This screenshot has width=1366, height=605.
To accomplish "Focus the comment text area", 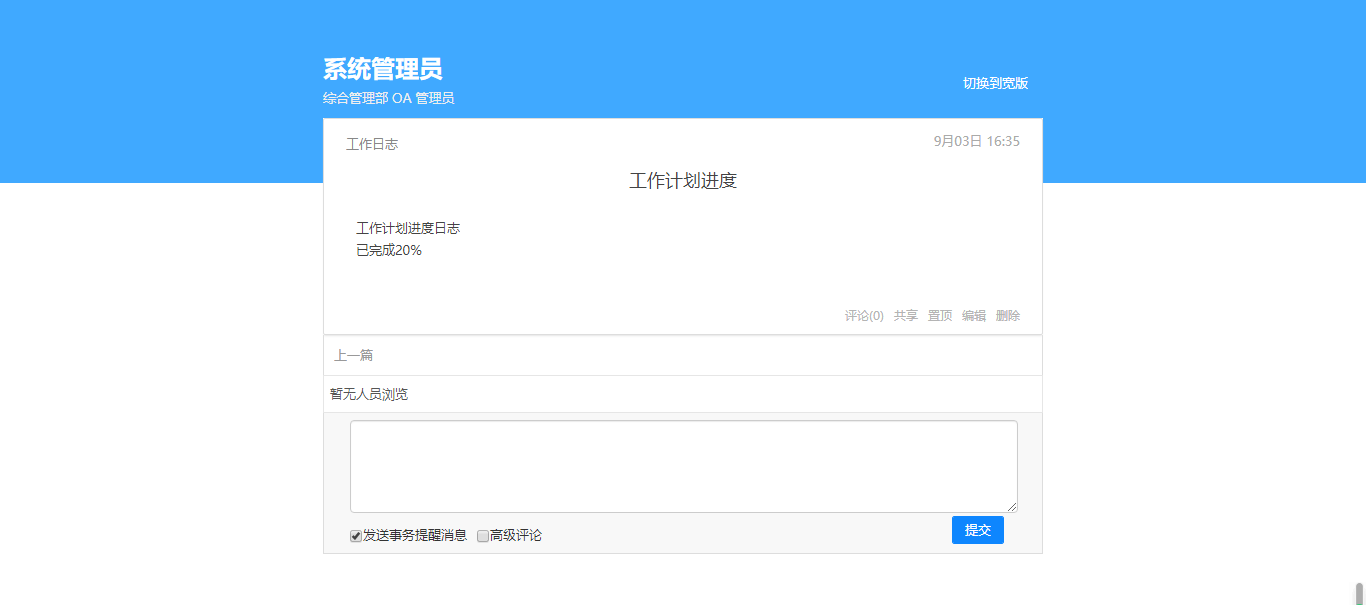I will click(x=683, y=466).
